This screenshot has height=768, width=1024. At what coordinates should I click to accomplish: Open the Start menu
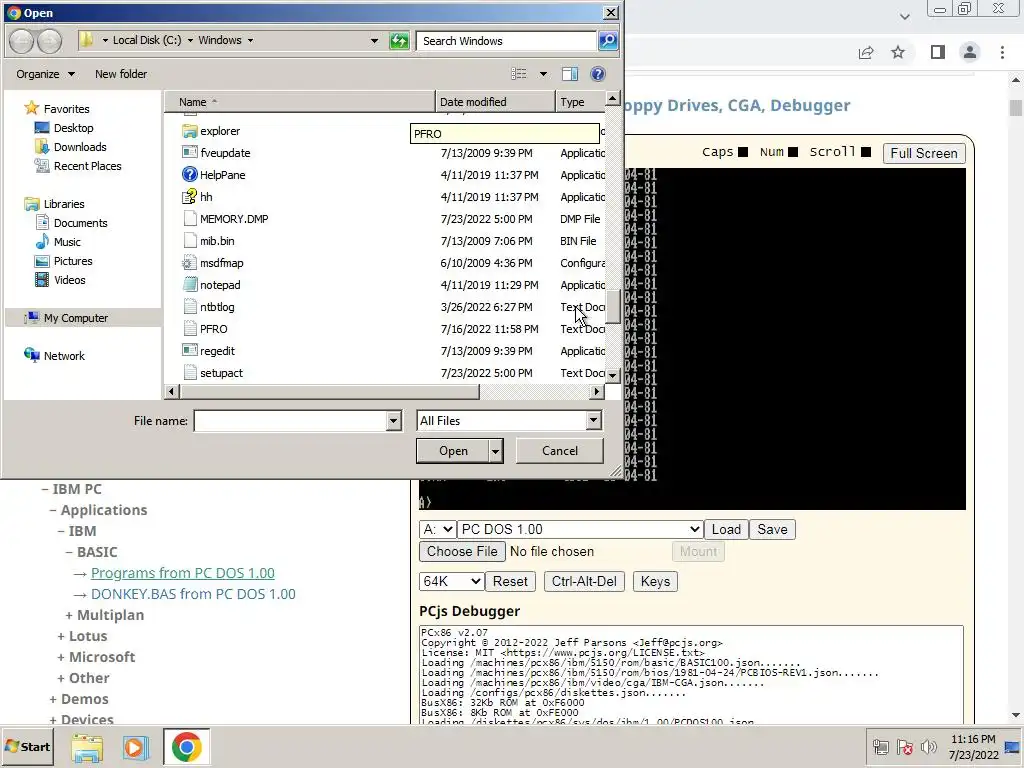27,747
